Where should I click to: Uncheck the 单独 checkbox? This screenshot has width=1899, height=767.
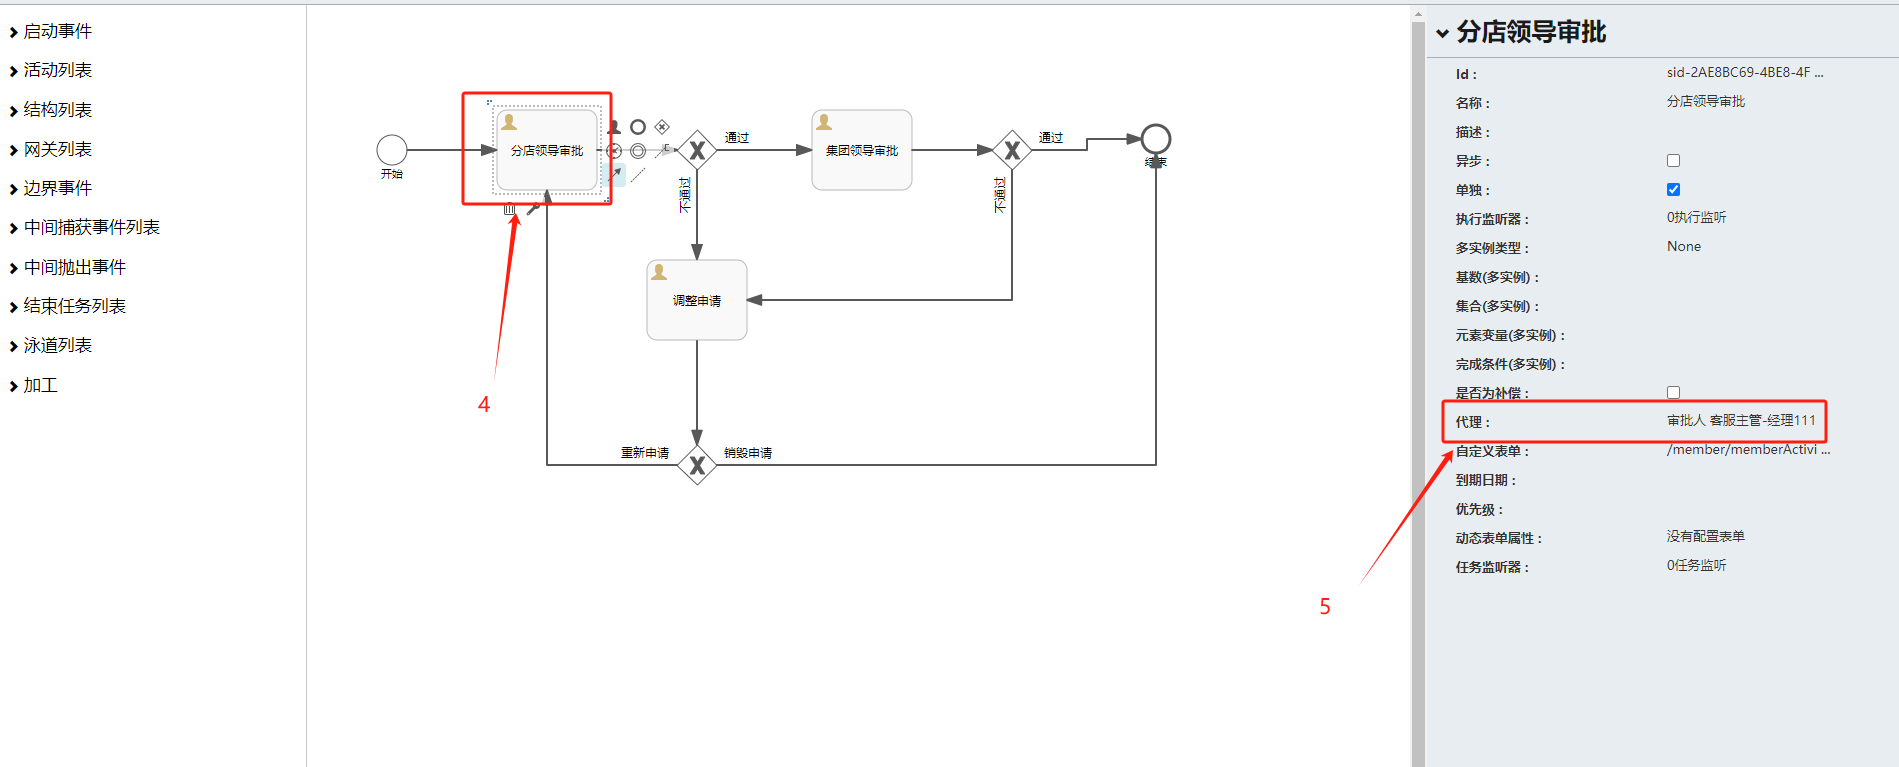pos(1673,190)
